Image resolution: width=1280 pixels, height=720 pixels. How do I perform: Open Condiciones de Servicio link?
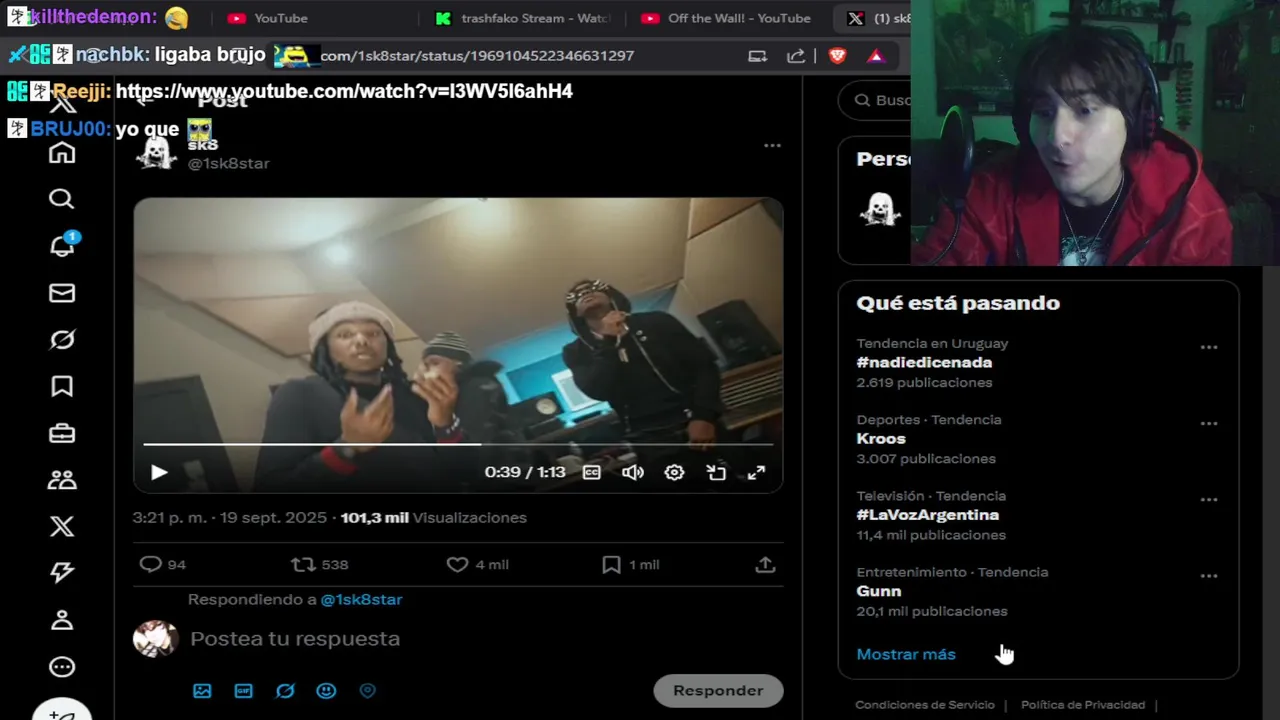[925, 705]
